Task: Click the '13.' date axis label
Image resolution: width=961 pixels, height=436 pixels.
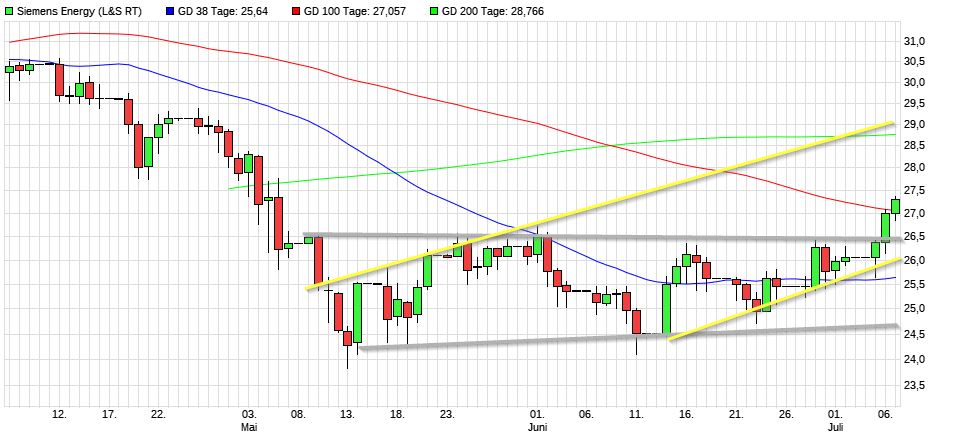Action: pyautogui.click(x=348, y=415)
